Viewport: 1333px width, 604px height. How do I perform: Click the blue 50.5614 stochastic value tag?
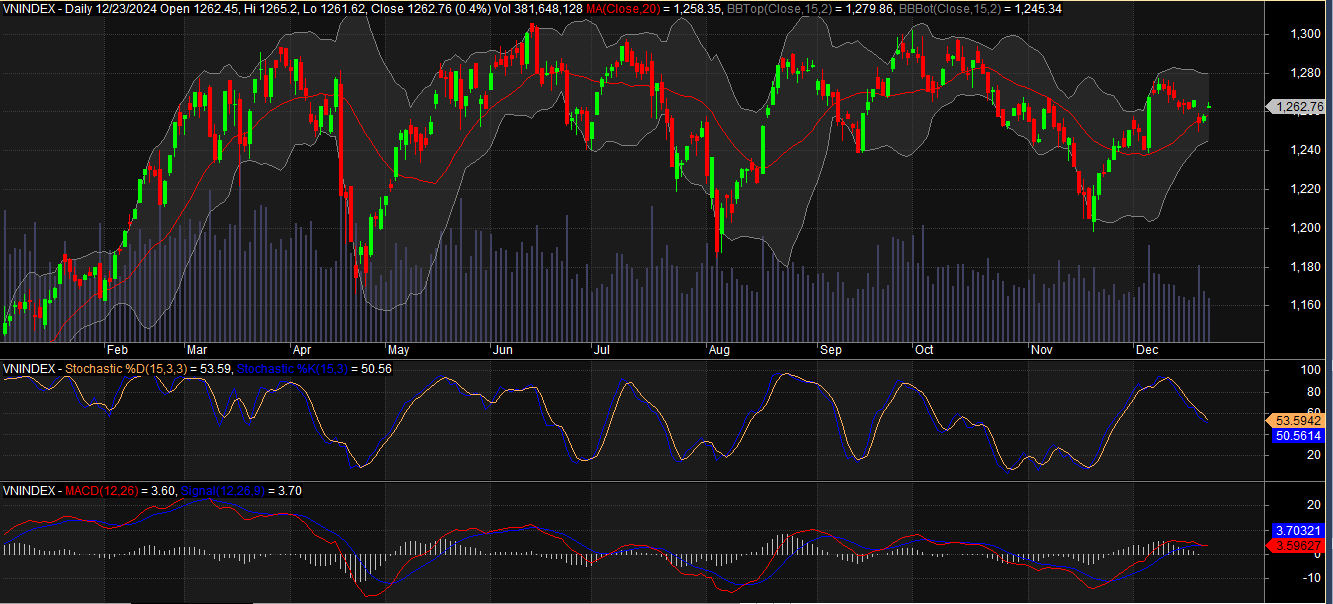[1300, 436]
